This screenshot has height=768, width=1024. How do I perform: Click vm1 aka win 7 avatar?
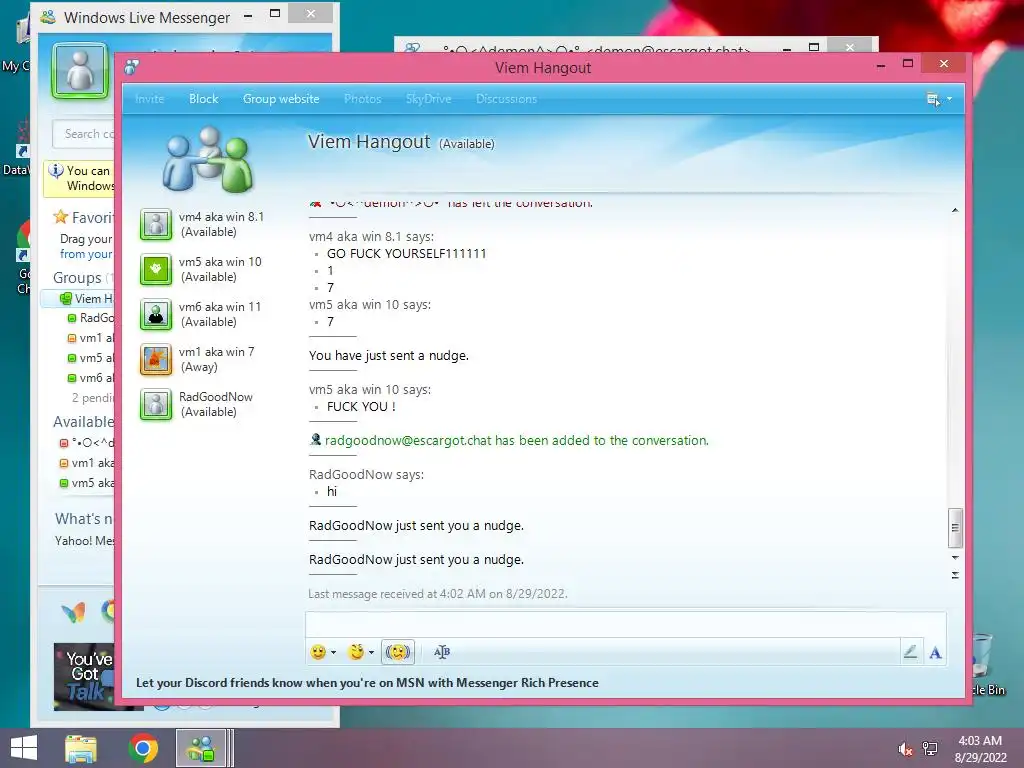click(156, 360)
